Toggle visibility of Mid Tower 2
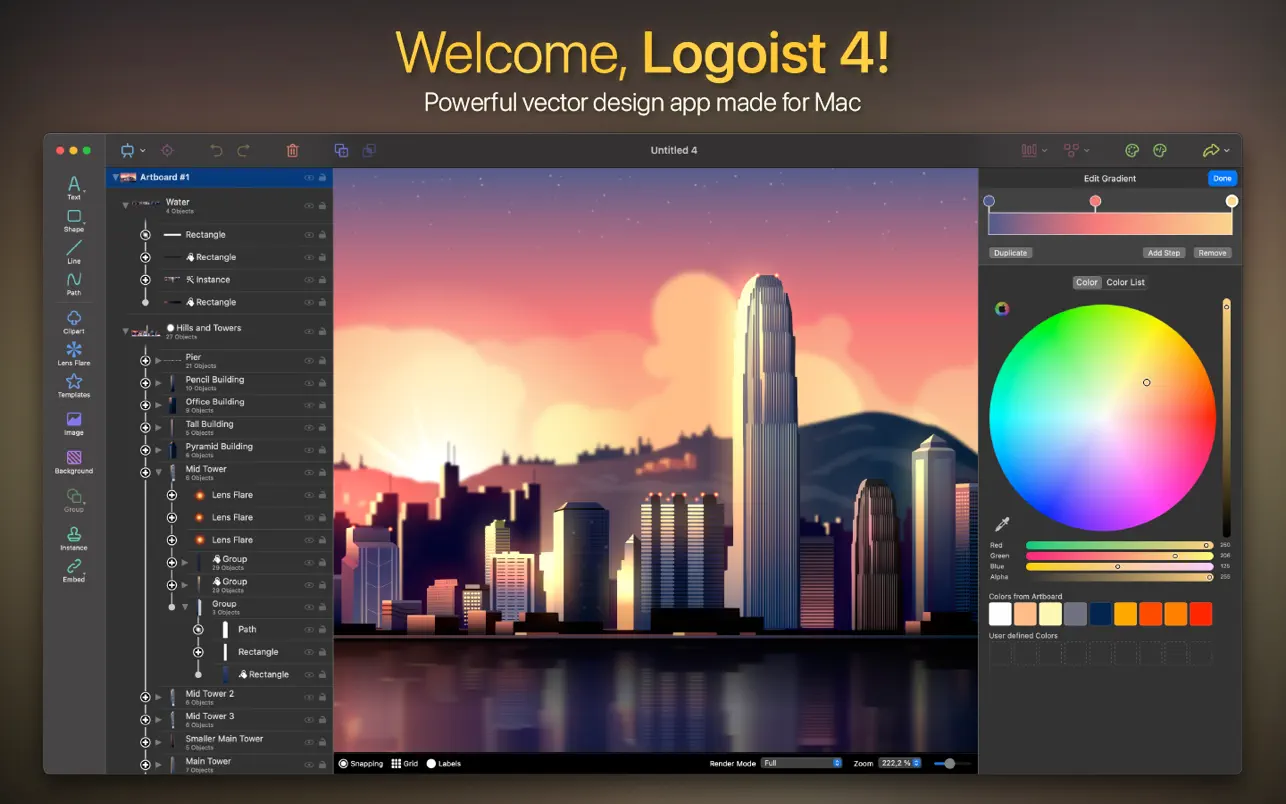This screenshot has width=1286, height=804. coord(309,696)
